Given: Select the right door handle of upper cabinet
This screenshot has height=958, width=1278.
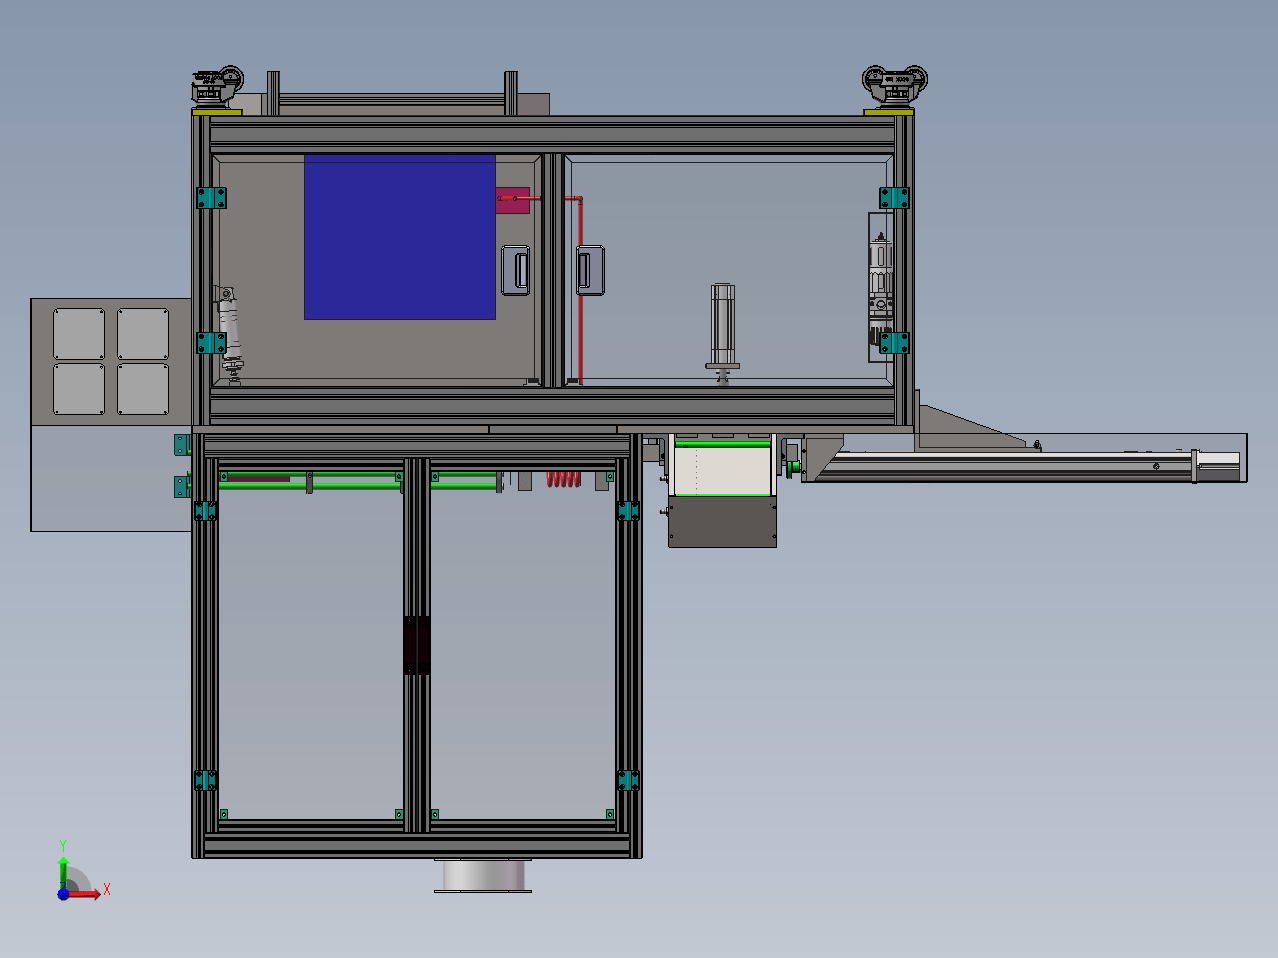Looking at the screenshot, I should point(590,270).
